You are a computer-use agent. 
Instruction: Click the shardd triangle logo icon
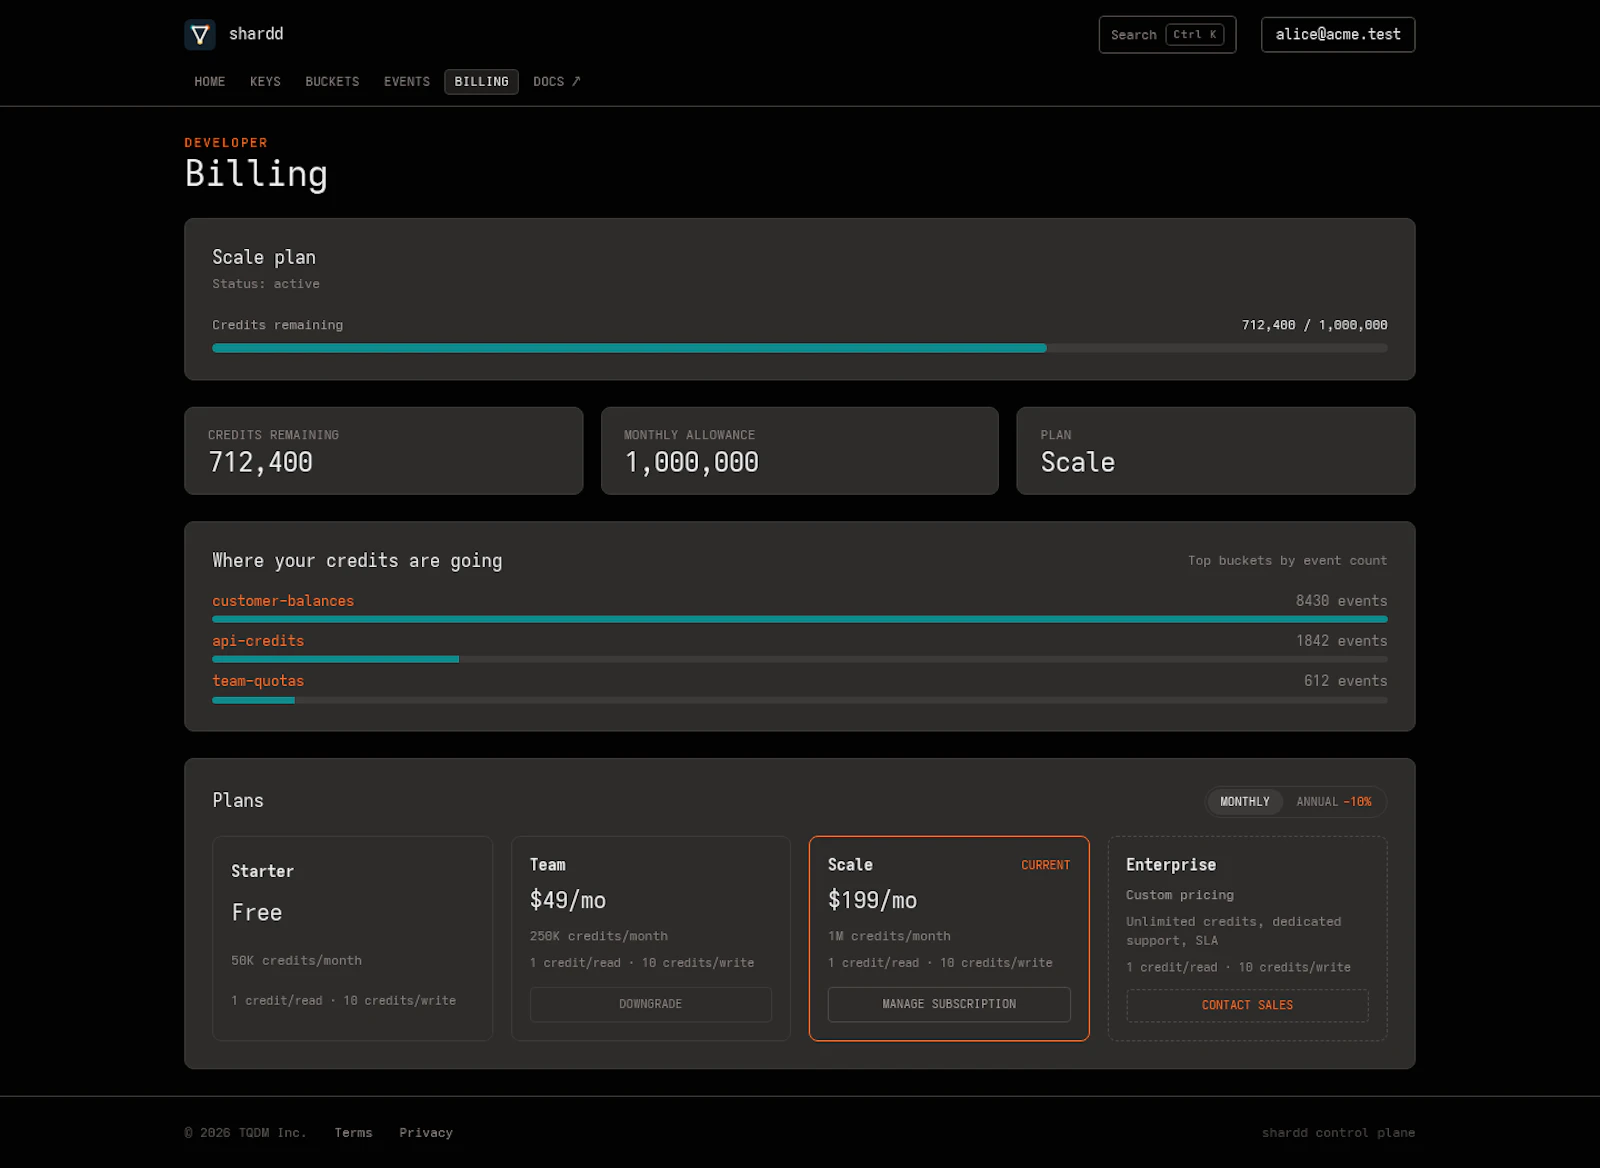pos(200,35)
